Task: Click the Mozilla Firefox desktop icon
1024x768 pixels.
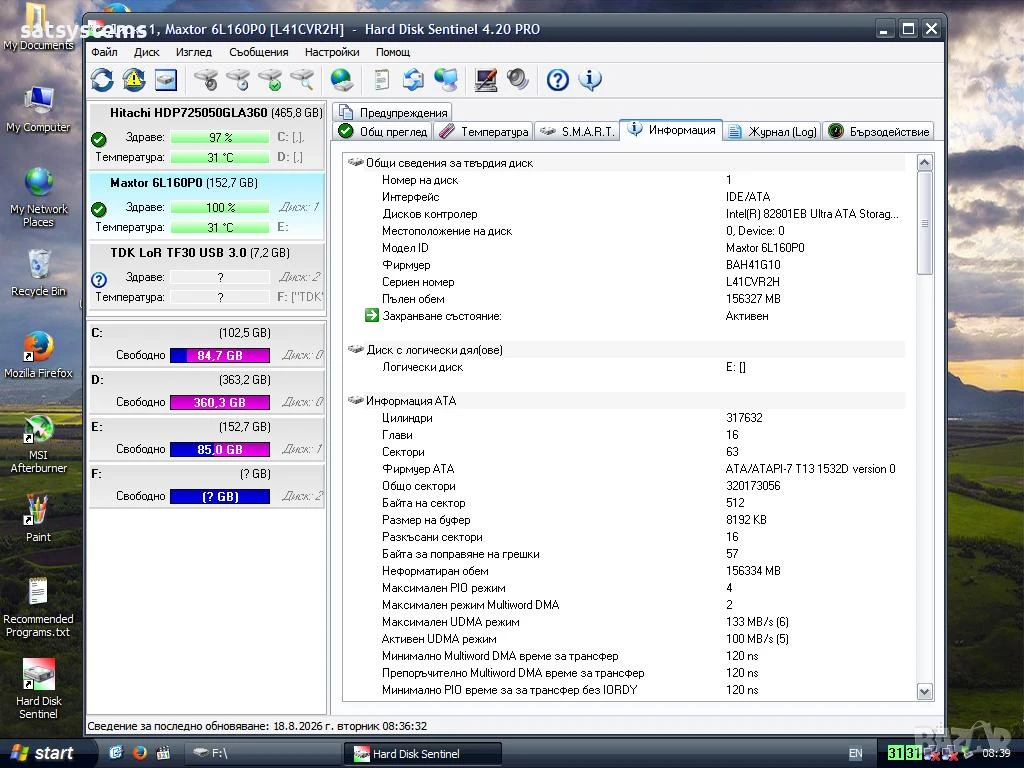Action: 38,355
